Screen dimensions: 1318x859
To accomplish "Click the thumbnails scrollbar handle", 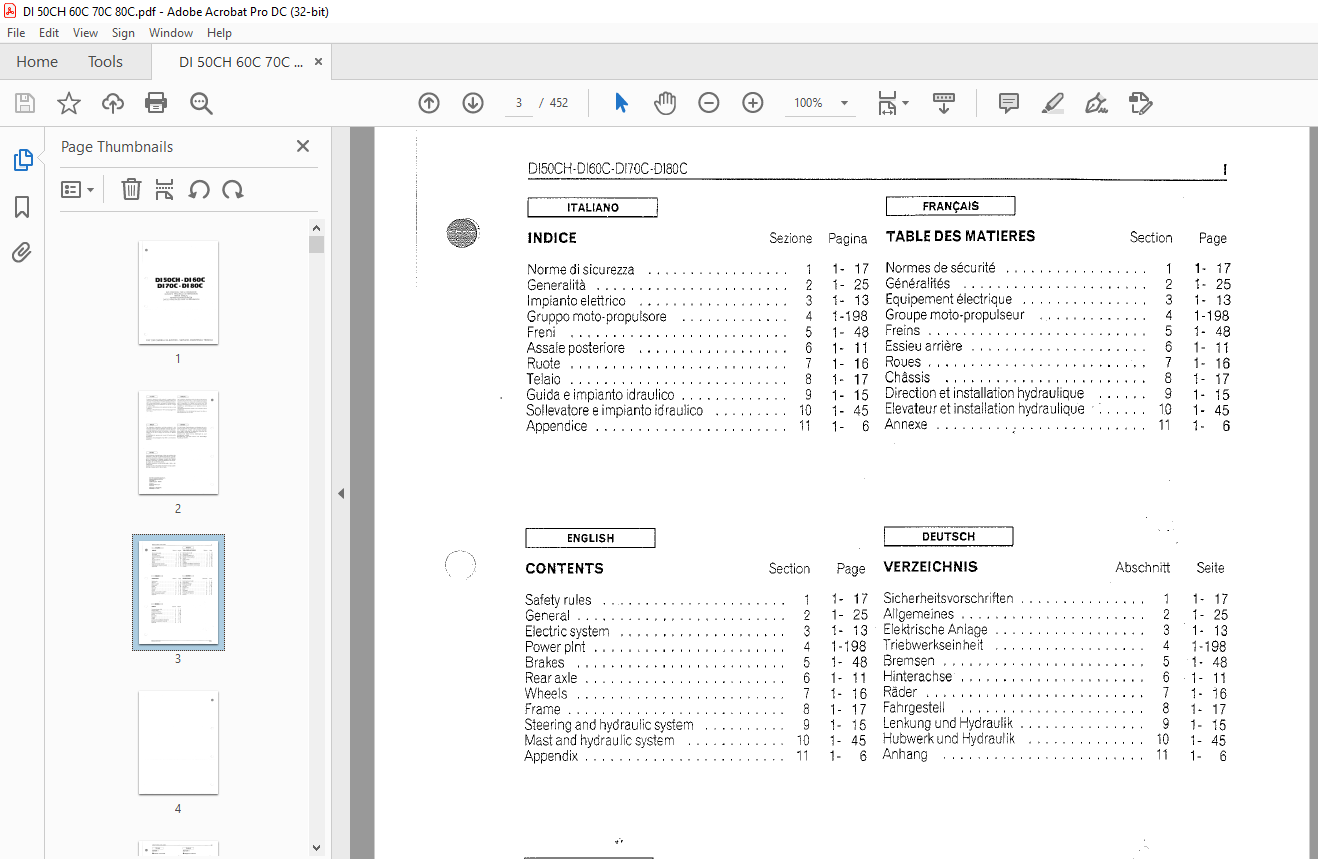I will (316, 245).
